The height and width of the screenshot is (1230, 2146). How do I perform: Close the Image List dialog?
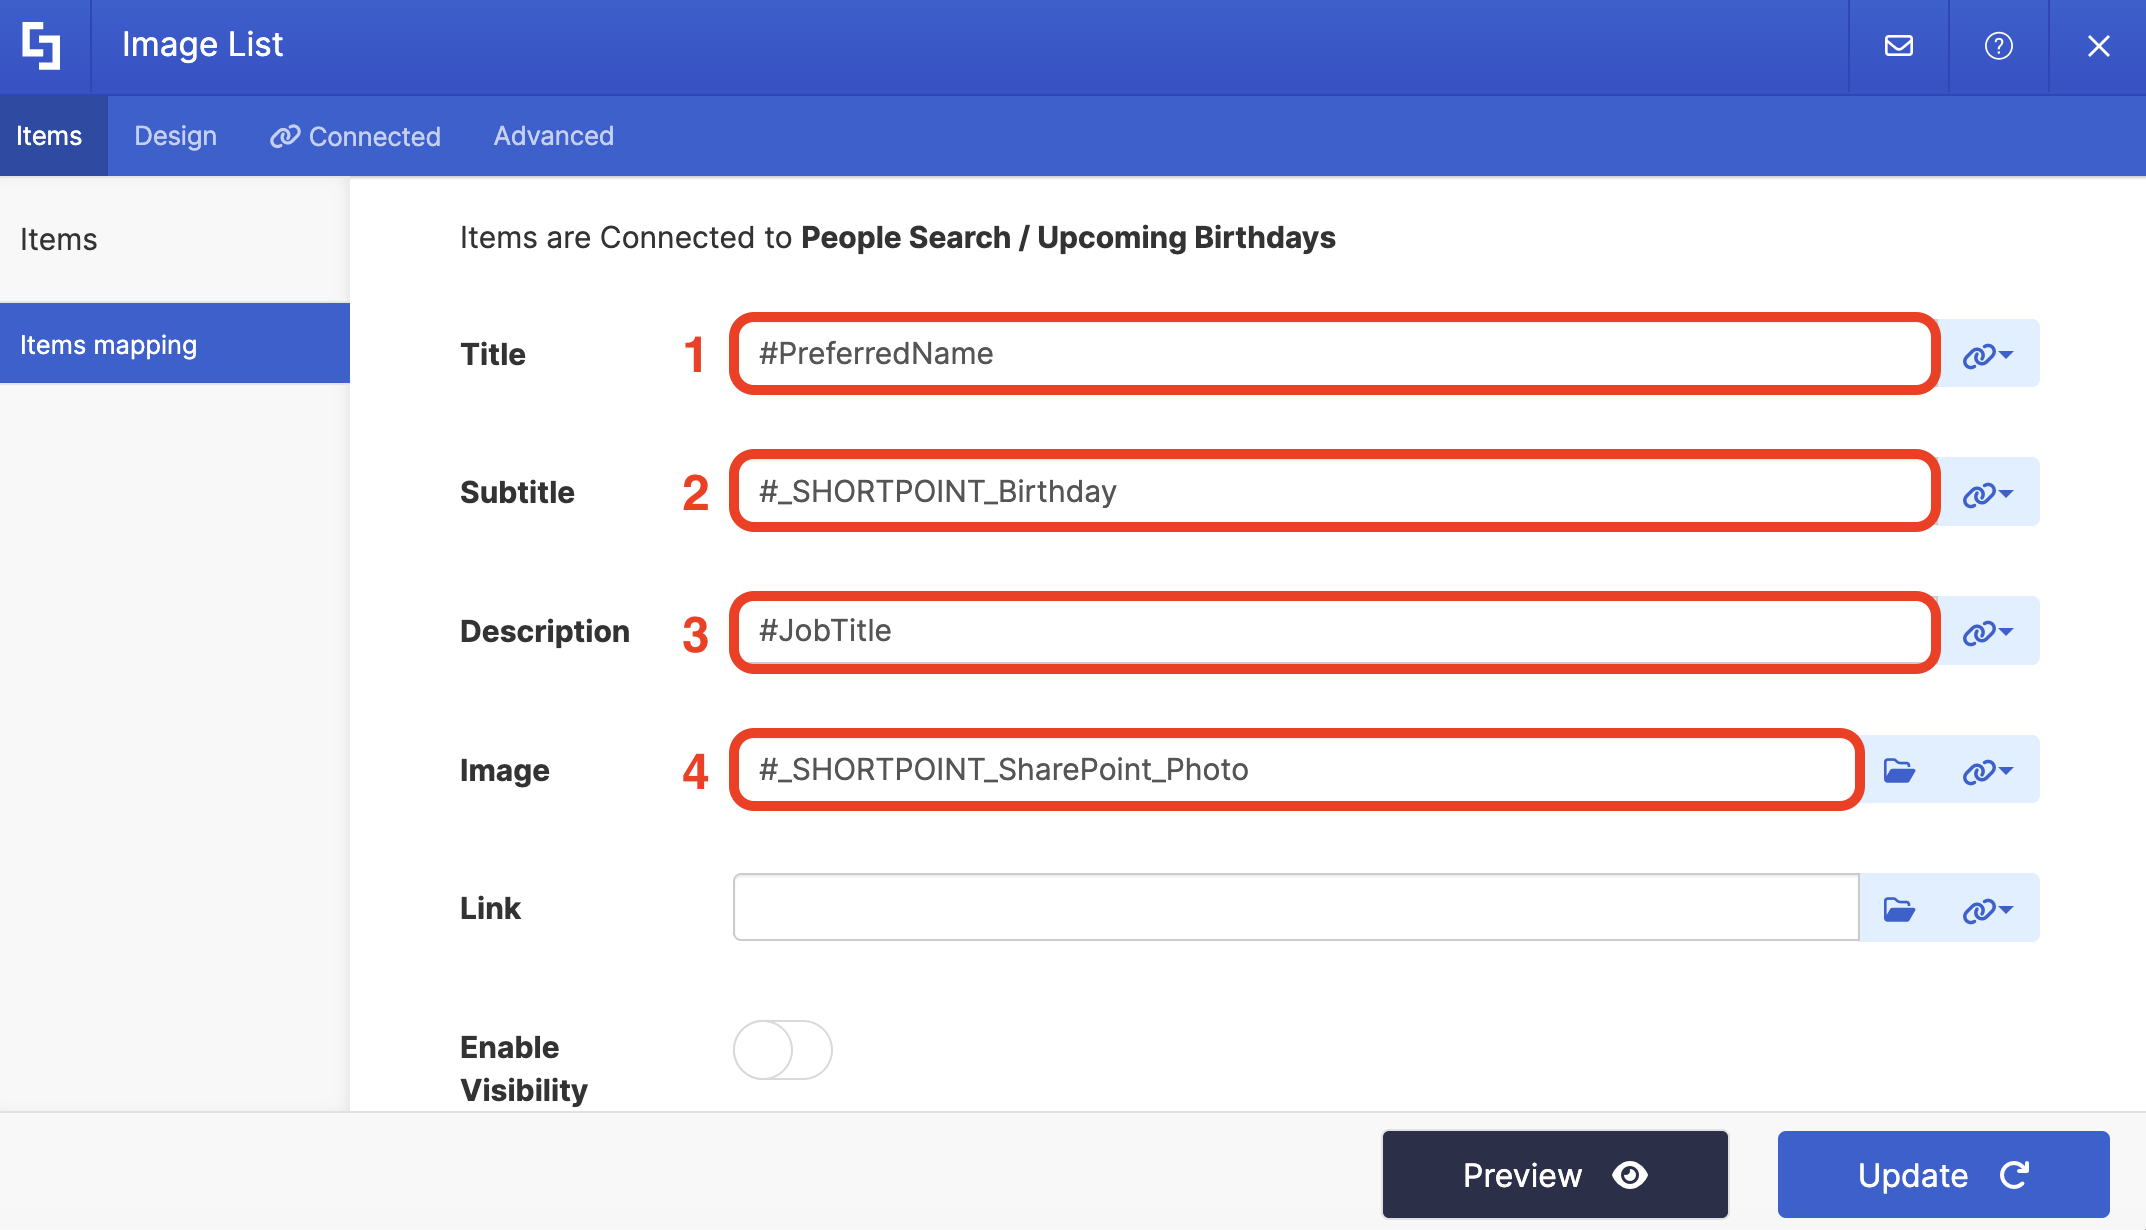click(2098, 46)
